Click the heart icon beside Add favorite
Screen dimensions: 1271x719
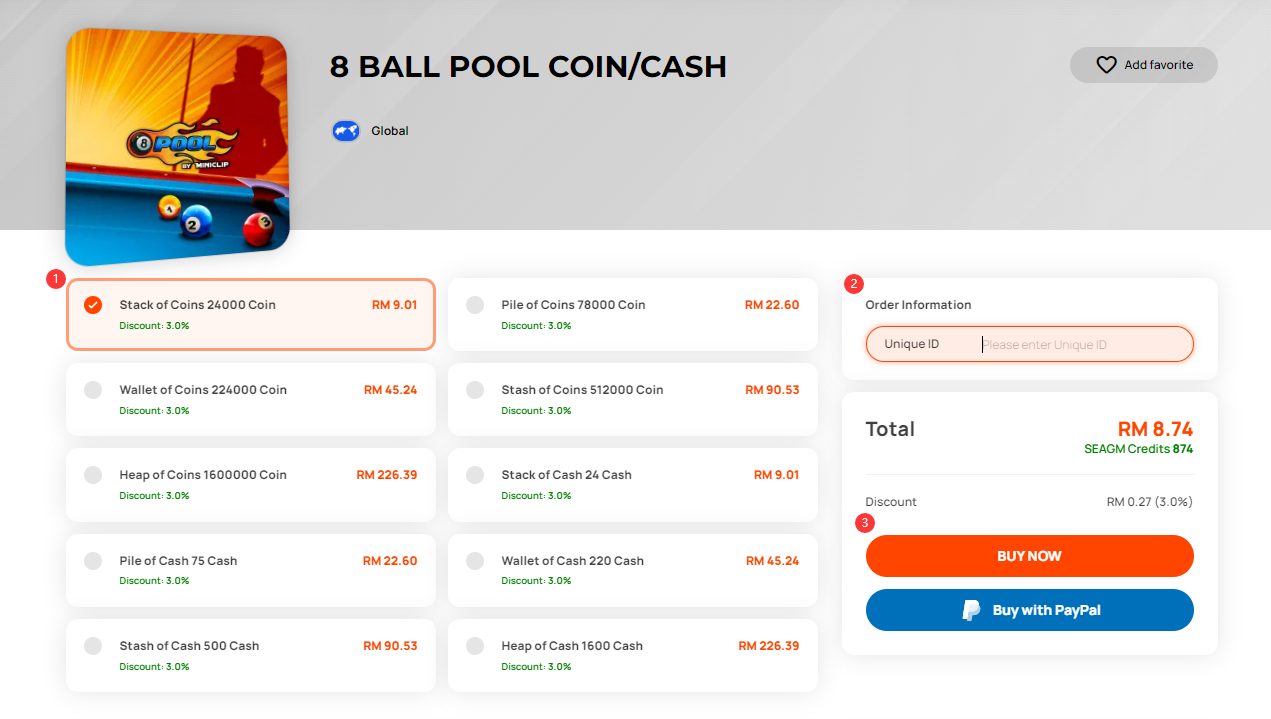click(1106, 65)
